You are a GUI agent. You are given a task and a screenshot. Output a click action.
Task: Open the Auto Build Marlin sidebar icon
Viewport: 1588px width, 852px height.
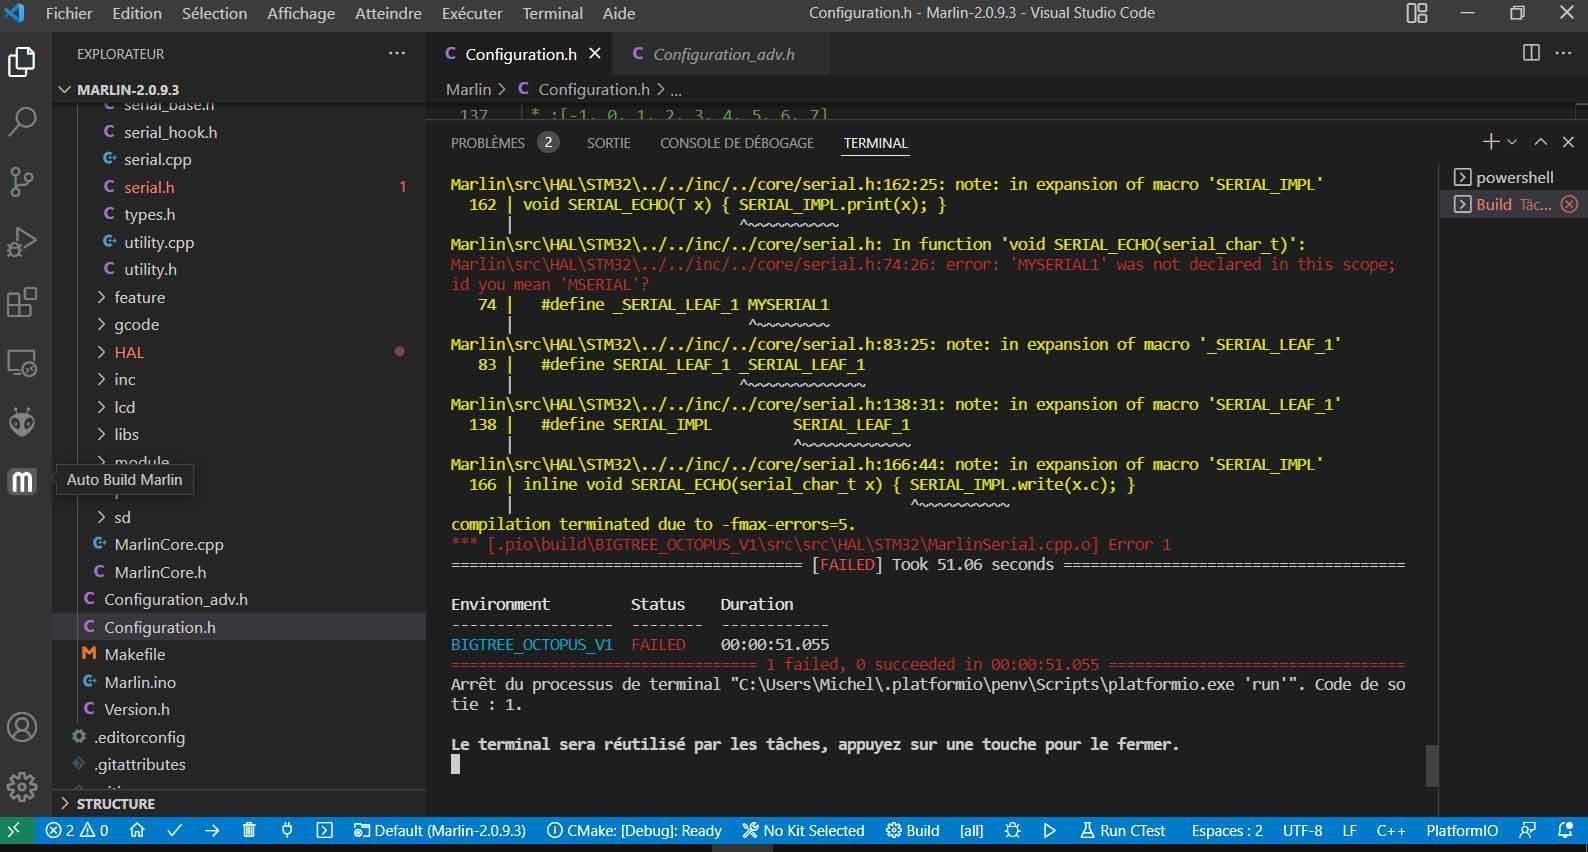(22, 482)
